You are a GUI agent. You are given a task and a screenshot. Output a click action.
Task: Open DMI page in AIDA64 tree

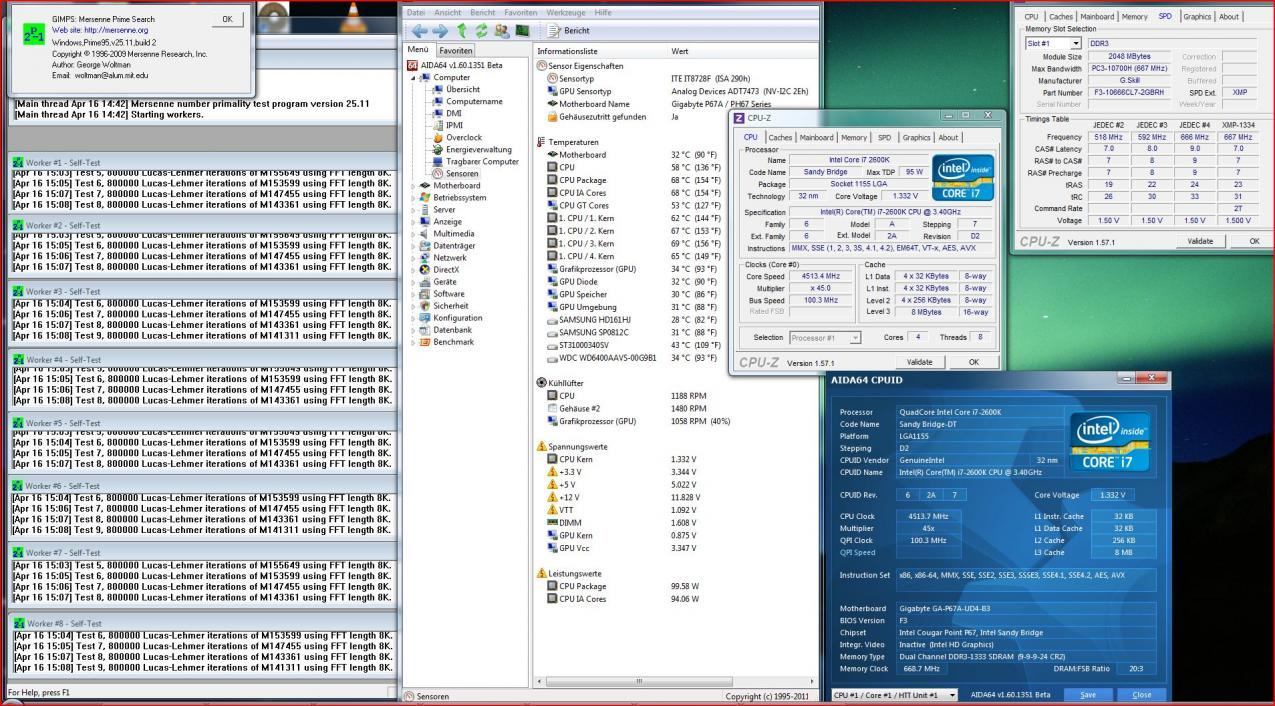pyautogui.click(x=454, y=113)
